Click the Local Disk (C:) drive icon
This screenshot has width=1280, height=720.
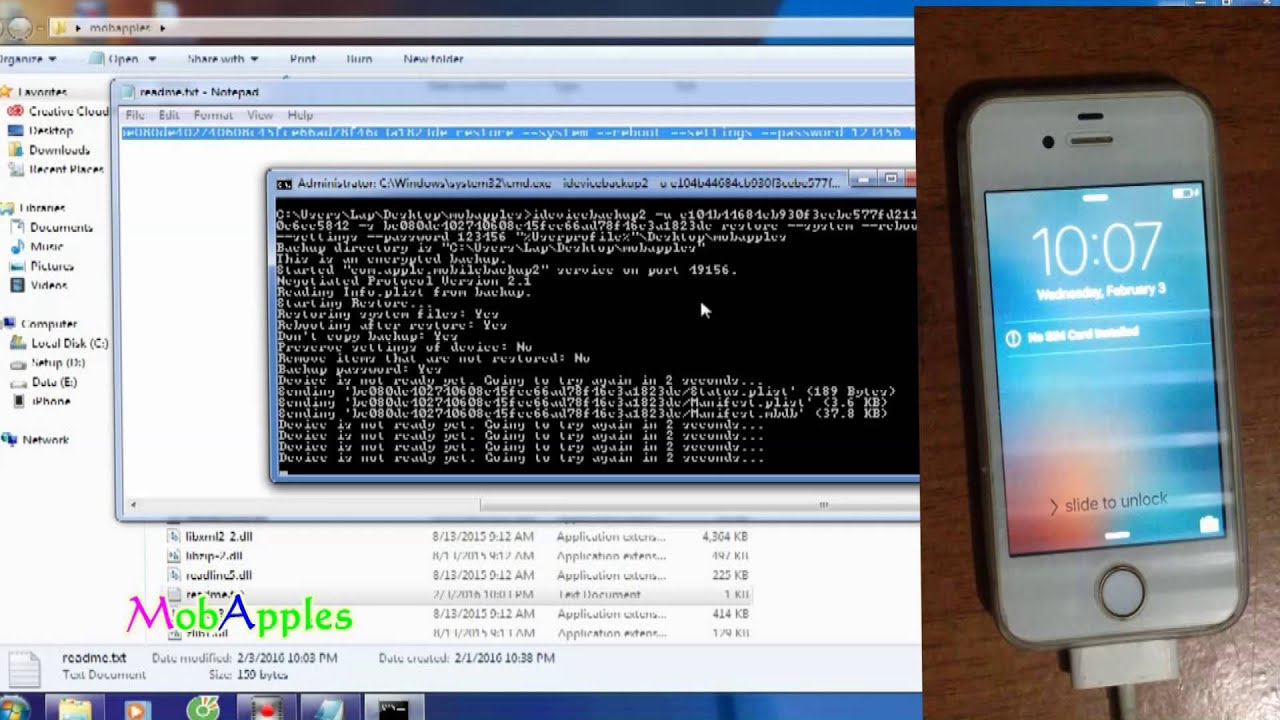pos(18,343)
